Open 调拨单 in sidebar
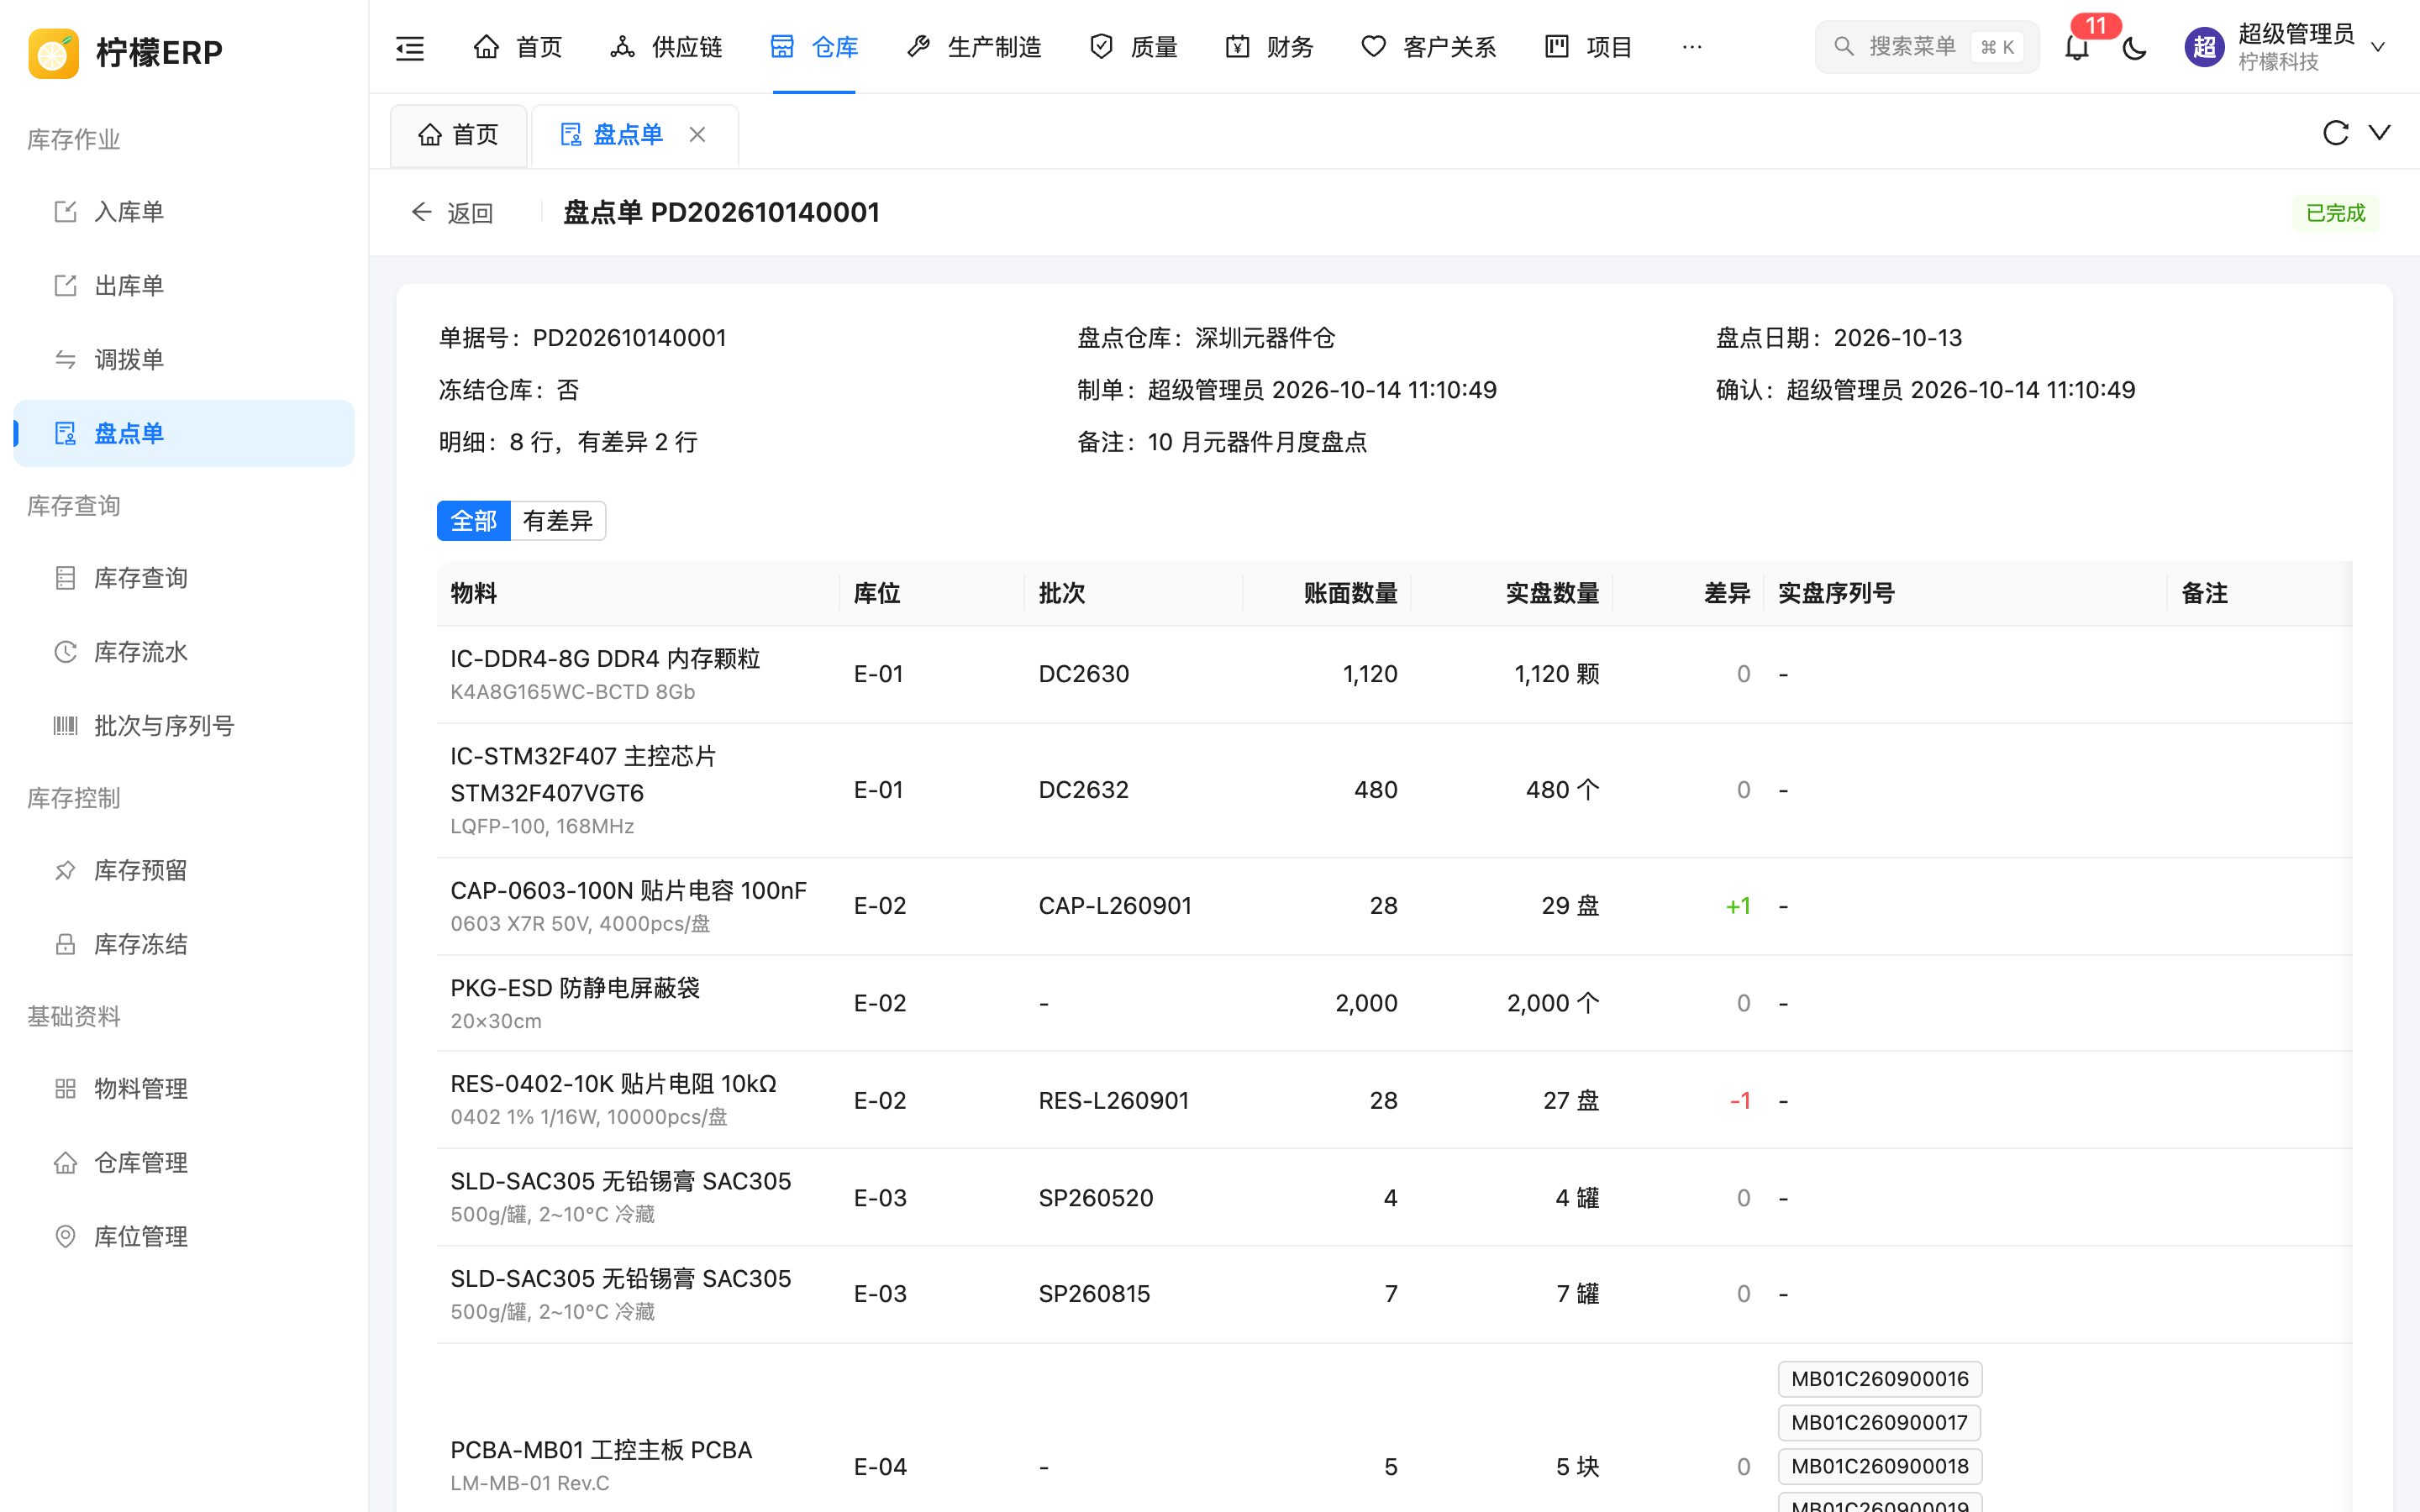 coord(184,360)
